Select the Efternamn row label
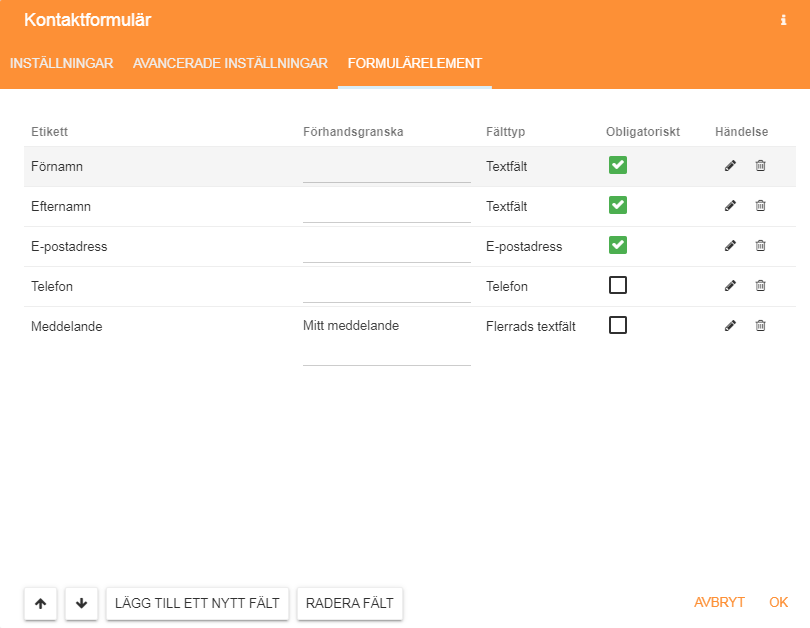Image resolution: width=810 pixels, height=628 pixels. point(61,207)
